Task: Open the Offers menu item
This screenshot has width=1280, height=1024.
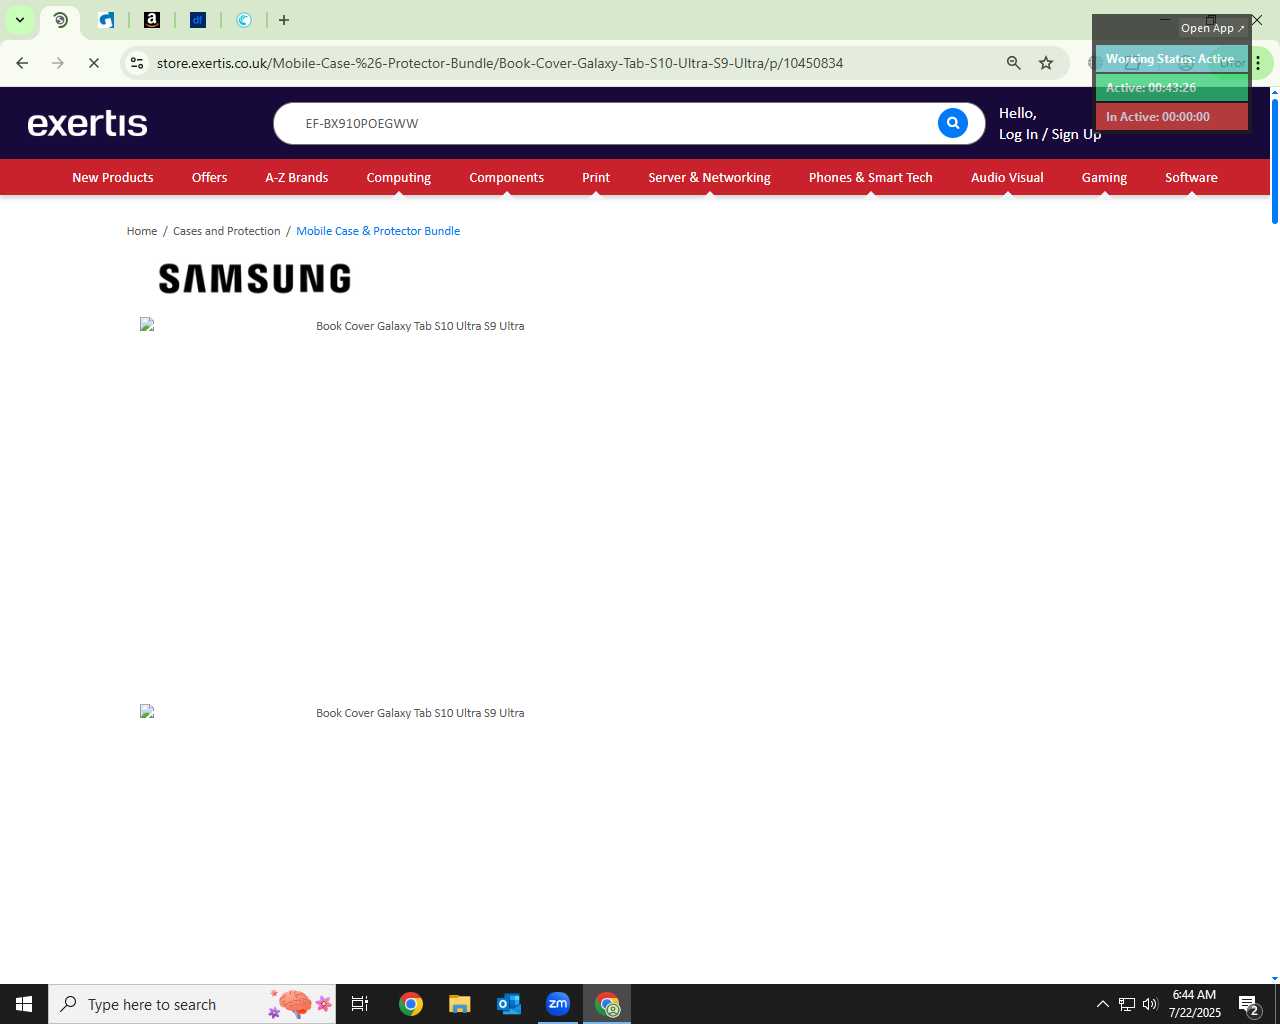Action: pos(209,177)
